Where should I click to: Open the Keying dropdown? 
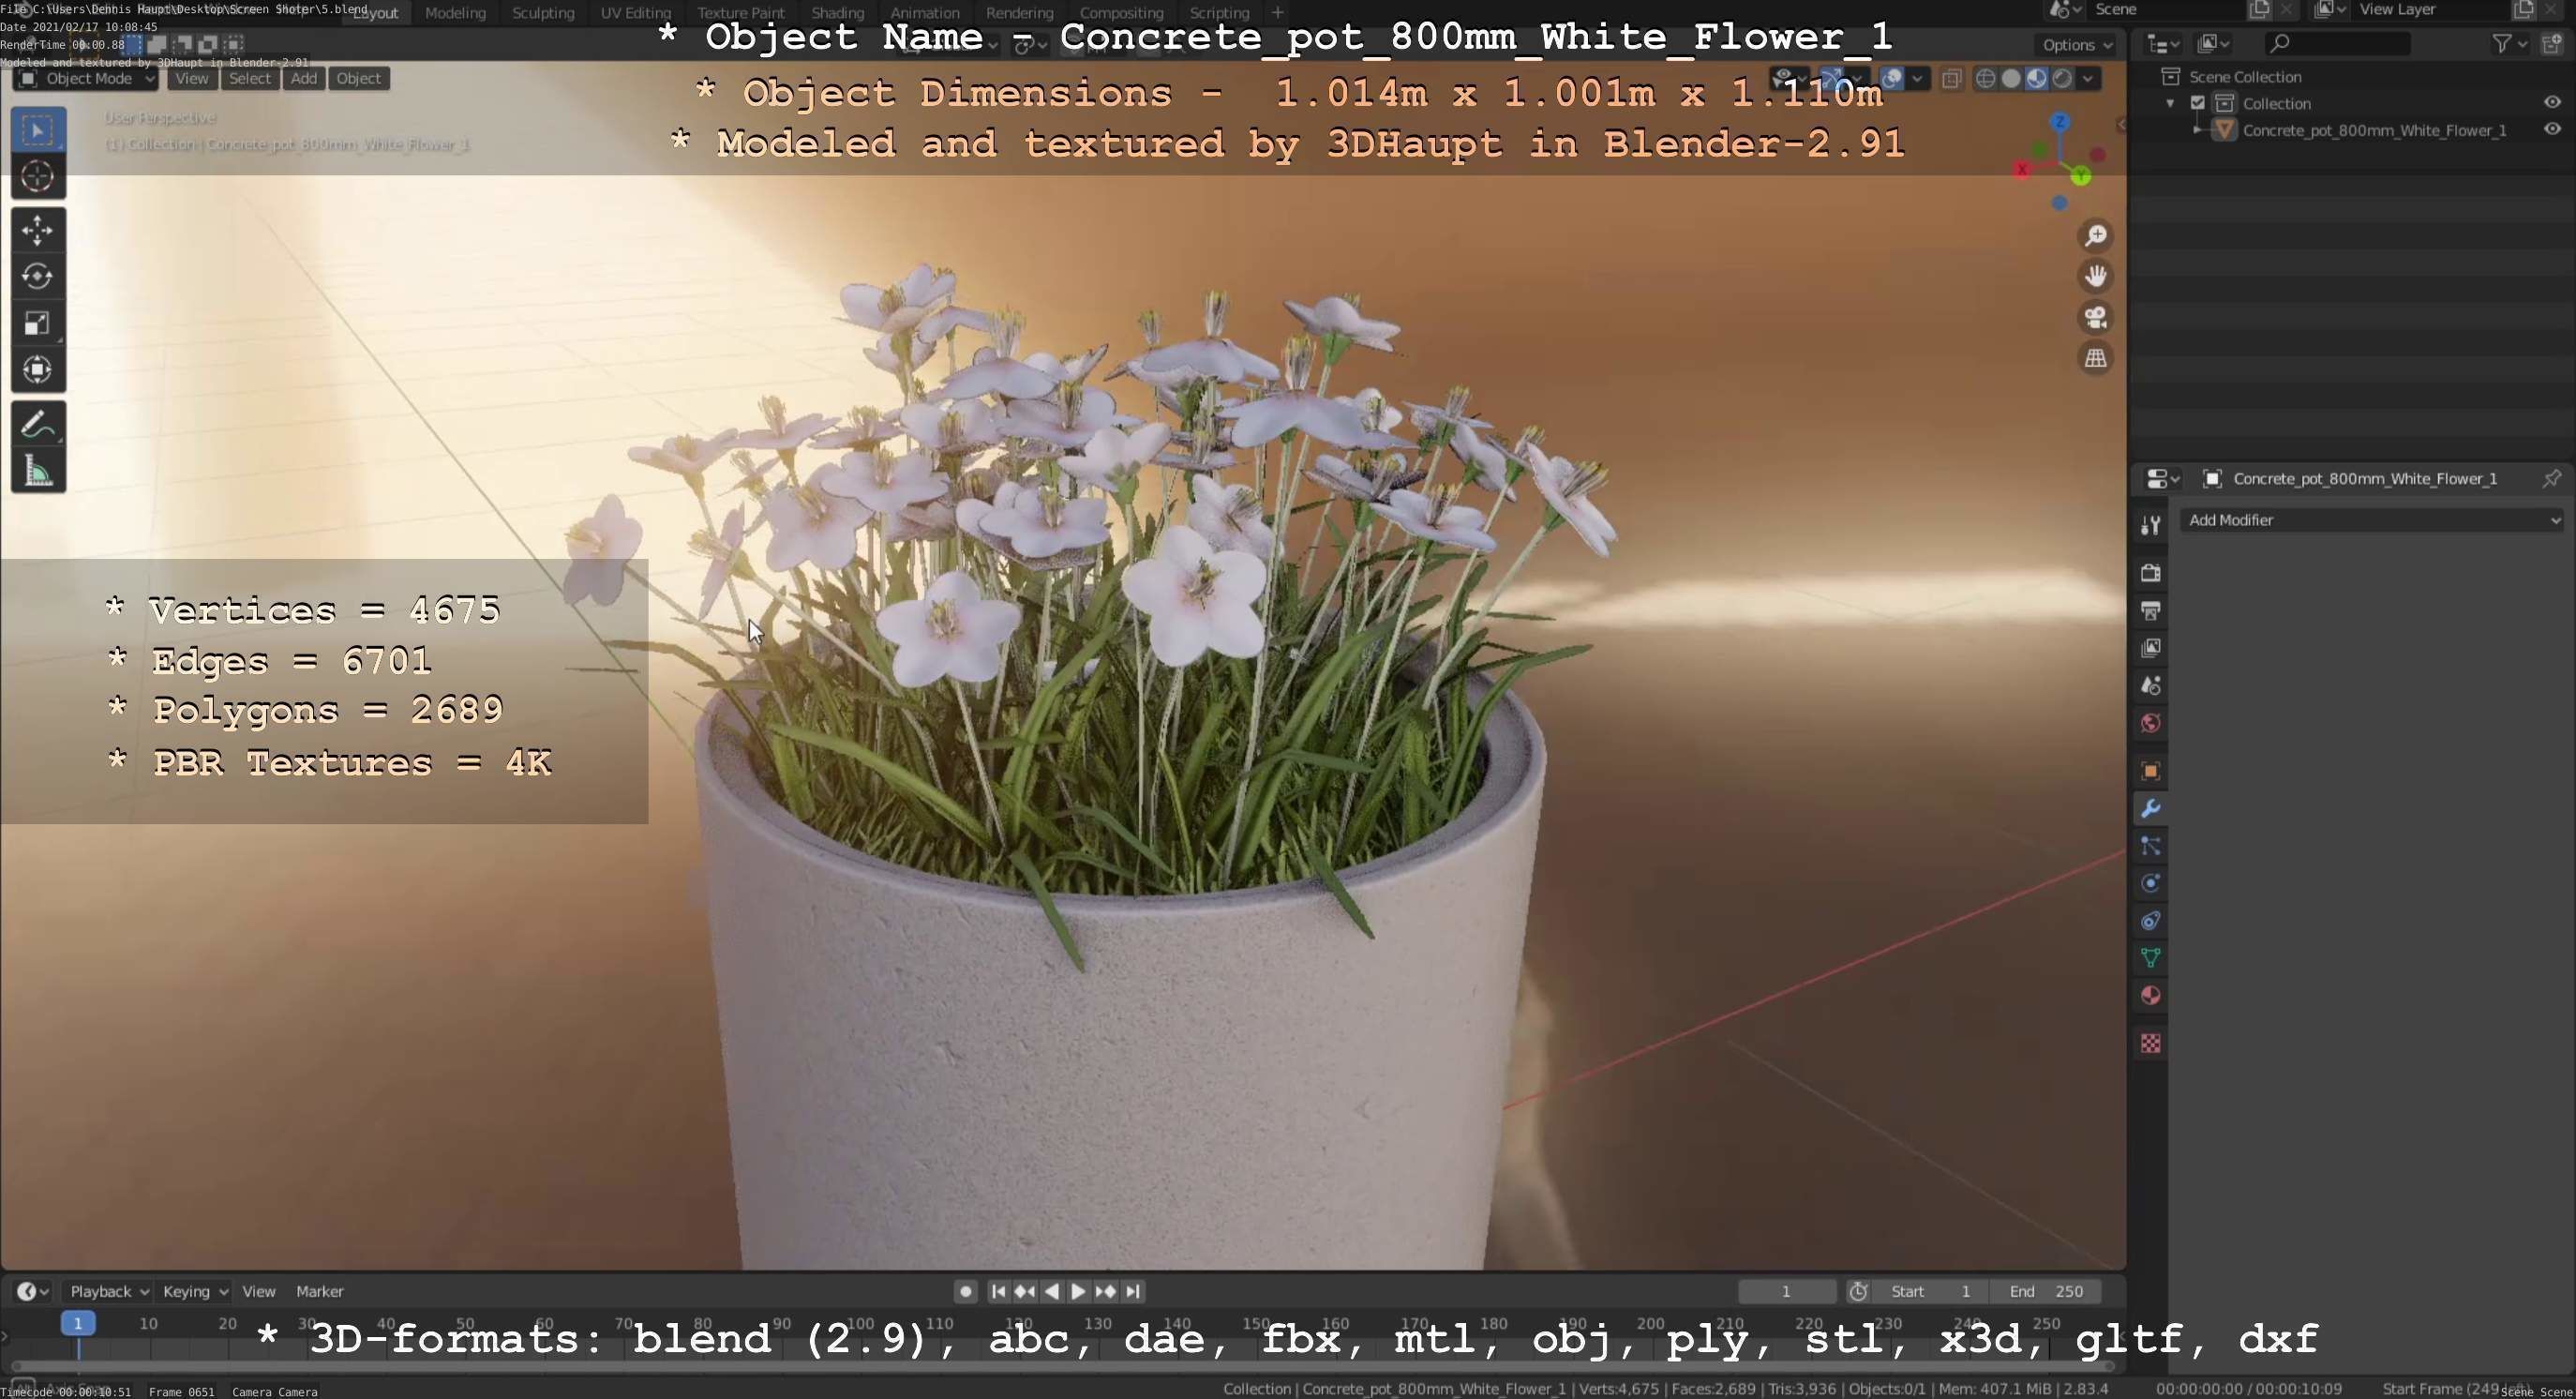coord(194,1292)
